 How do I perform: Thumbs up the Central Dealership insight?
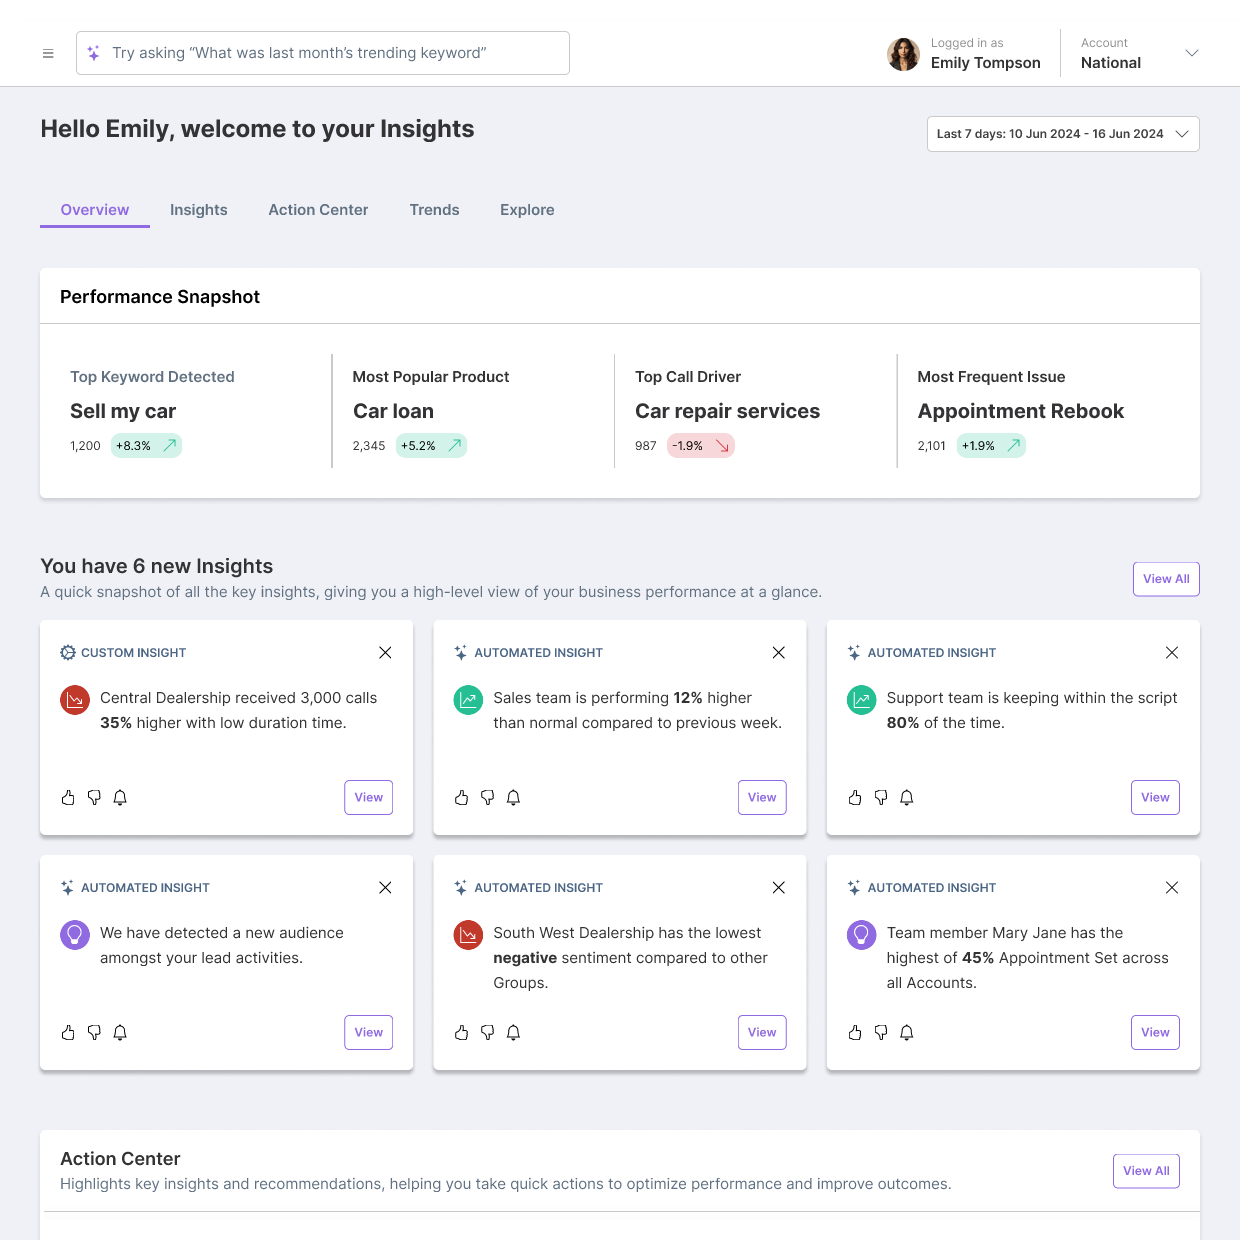pos(68,798)
